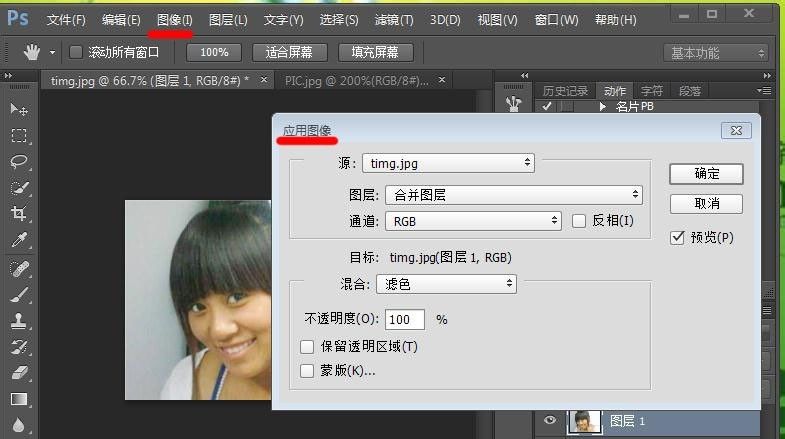Viewport: 785px width, 439px height.
Task: Select the Gradient tool
Action: (18, 399)
